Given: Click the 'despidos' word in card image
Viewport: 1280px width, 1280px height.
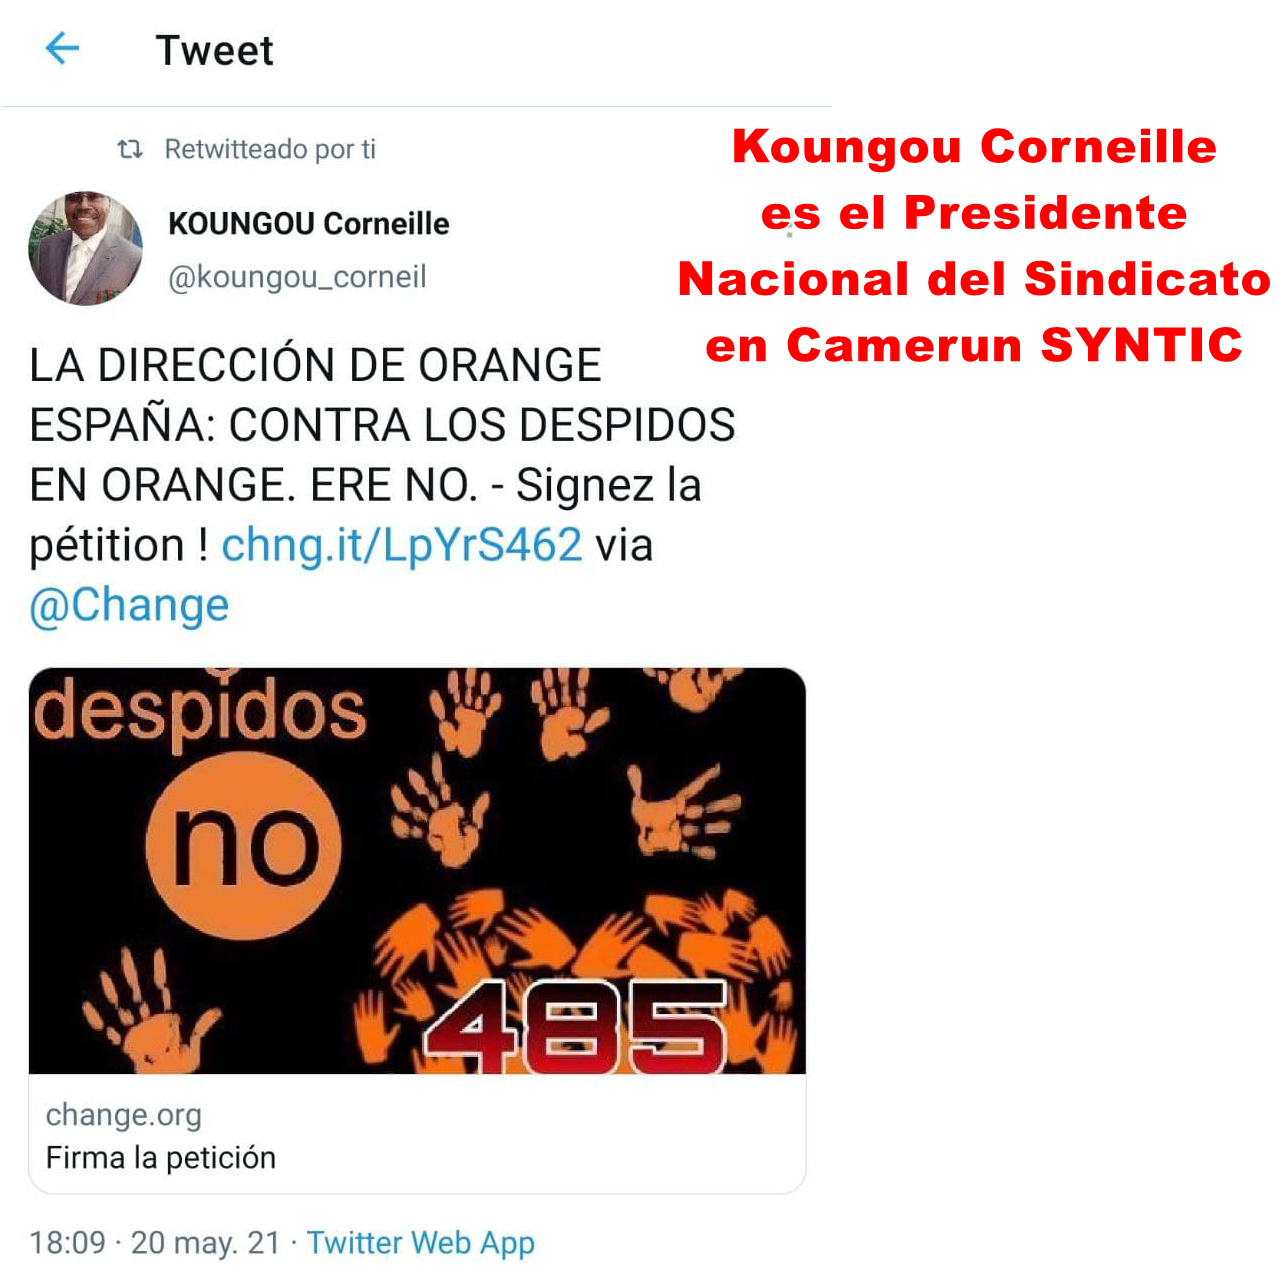Looking at the screenshot, I should pos(200,710).
